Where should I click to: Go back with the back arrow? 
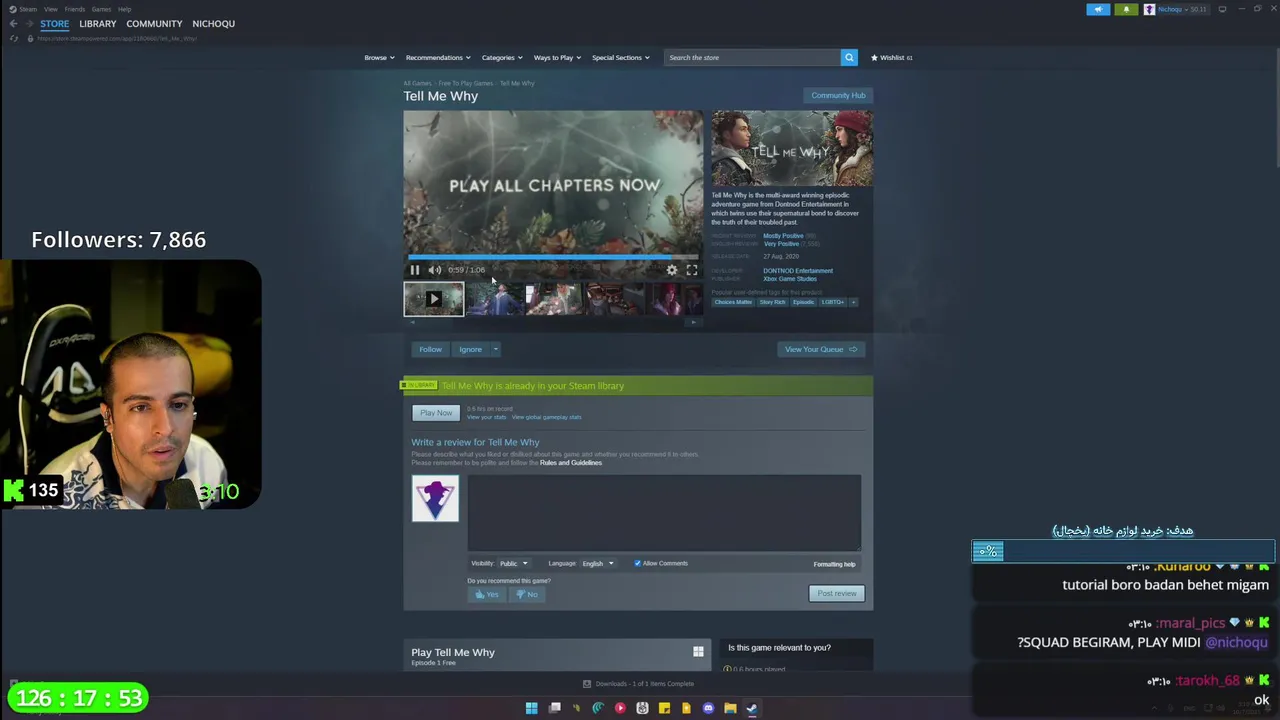(12, 23)
